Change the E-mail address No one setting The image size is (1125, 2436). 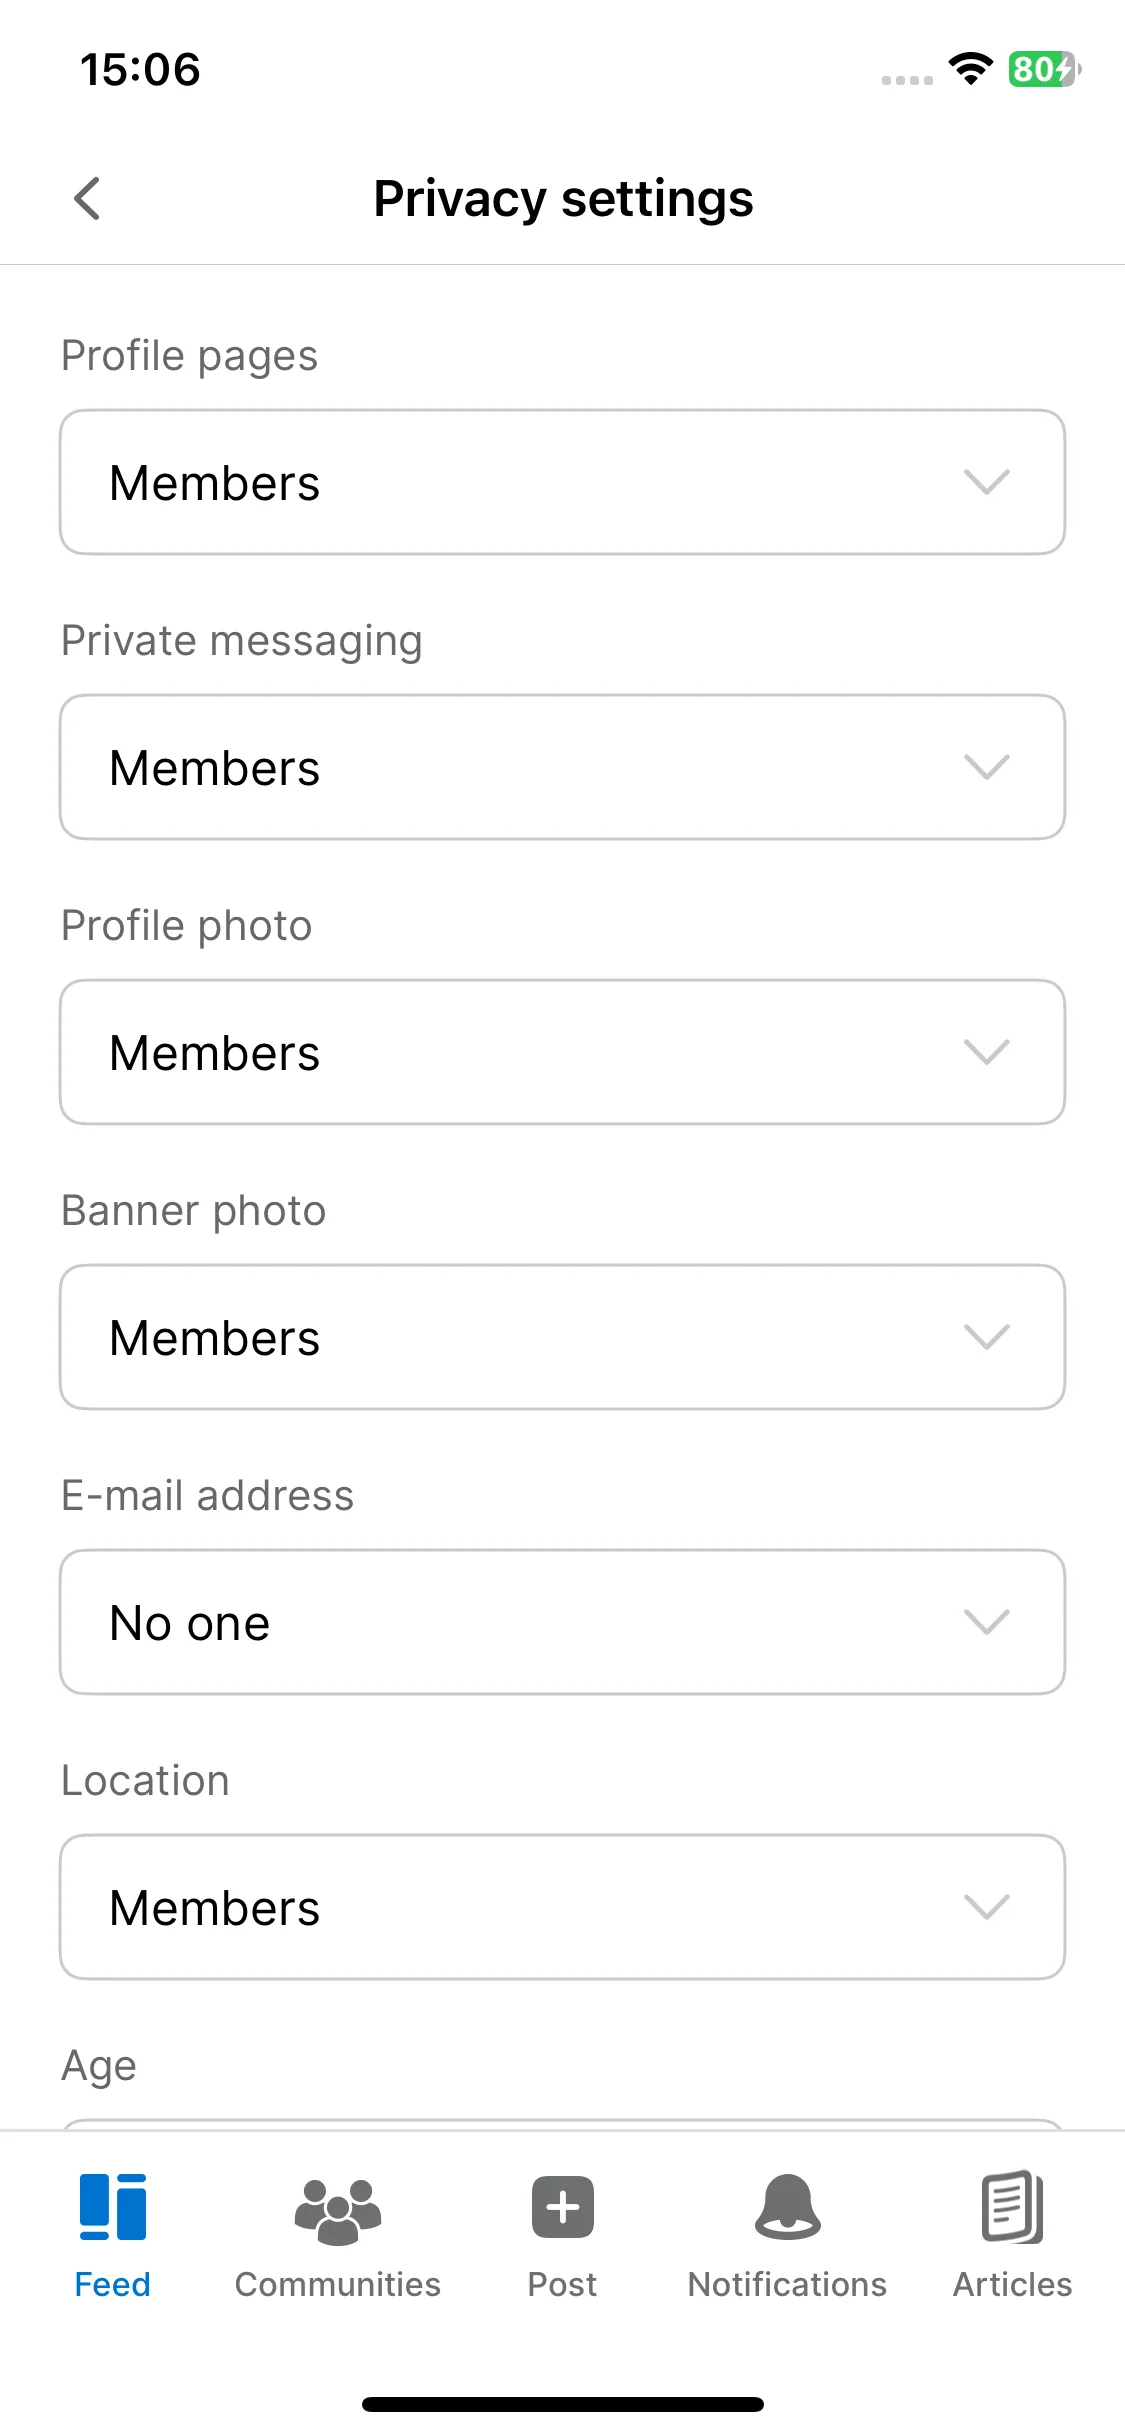click(x=563, y=1622)
